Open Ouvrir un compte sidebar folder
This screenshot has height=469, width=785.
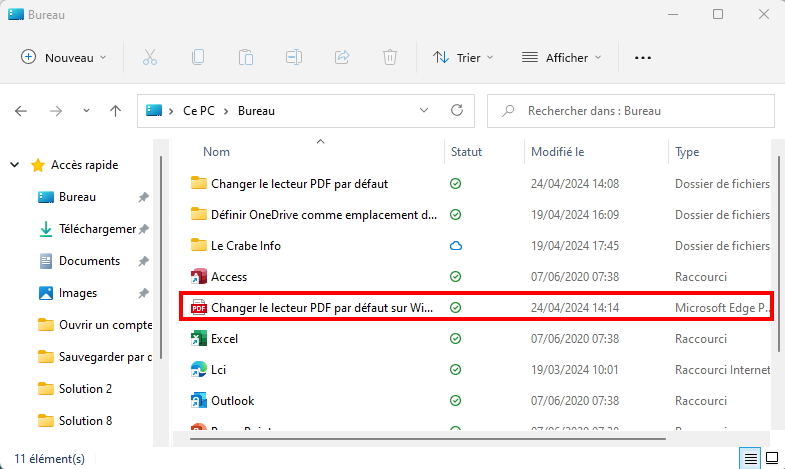pyautogui.click(x=105, y=325)
